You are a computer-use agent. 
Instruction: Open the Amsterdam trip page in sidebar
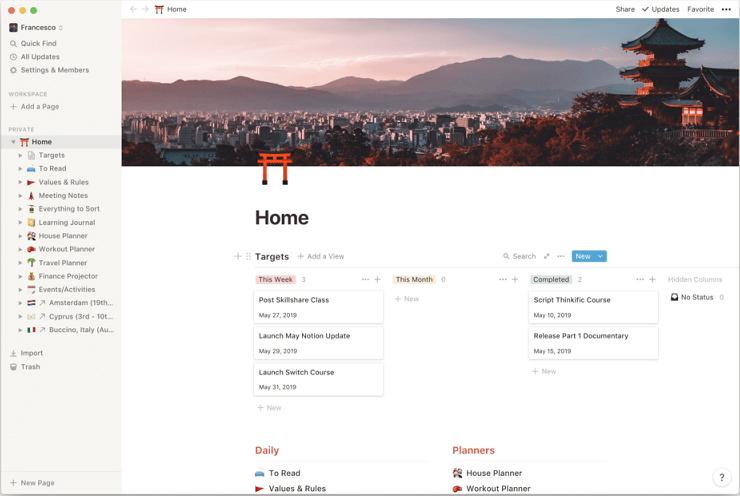point(81,303)
